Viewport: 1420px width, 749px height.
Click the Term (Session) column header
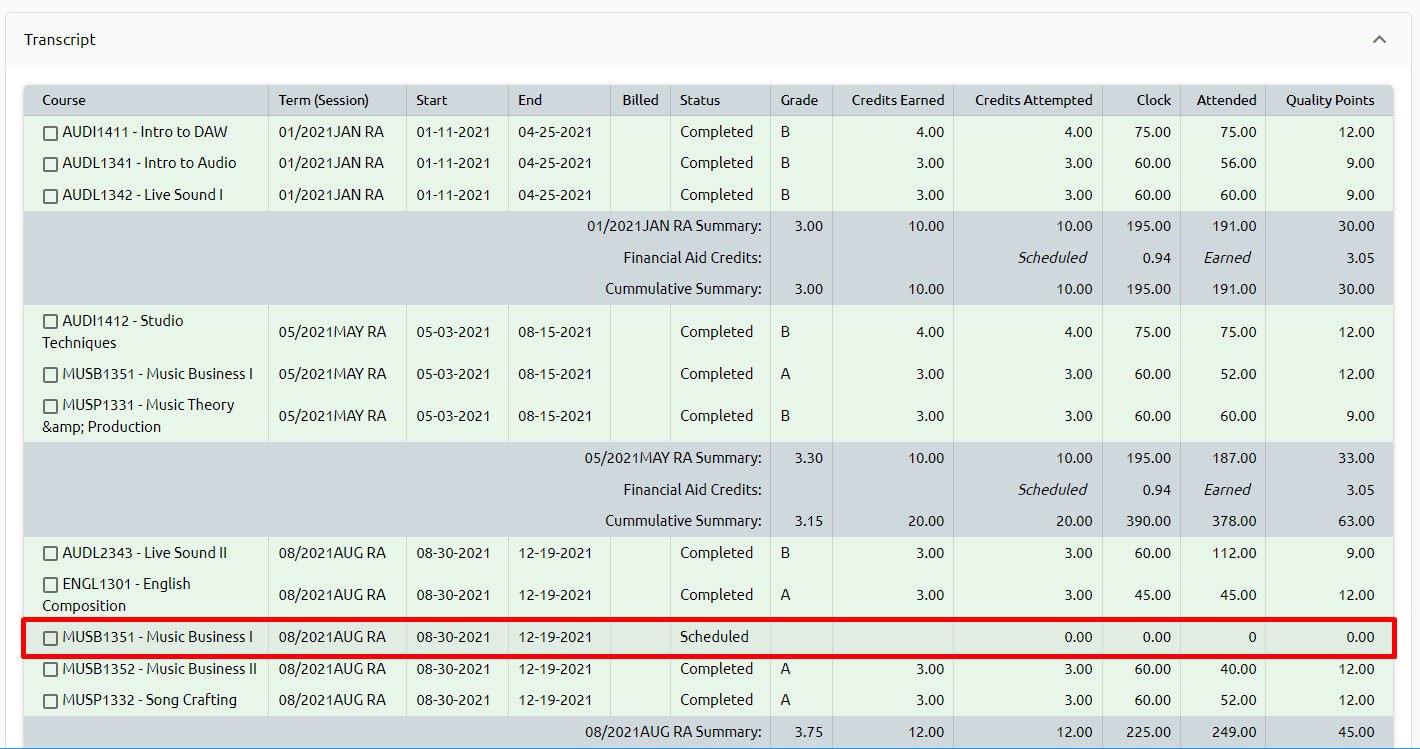(323, 100)
